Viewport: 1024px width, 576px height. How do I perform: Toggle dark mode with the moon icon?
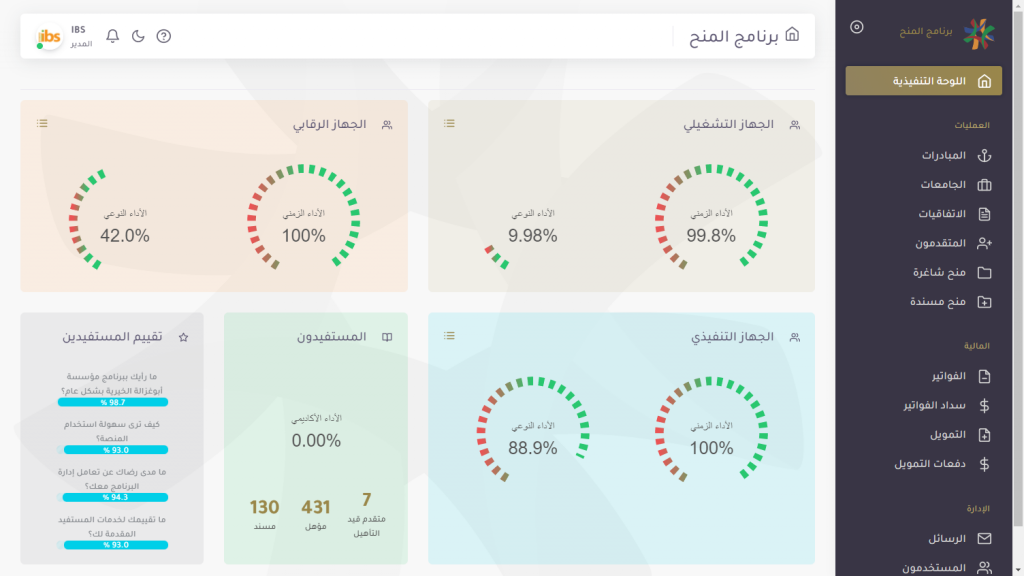coord(138,36)
